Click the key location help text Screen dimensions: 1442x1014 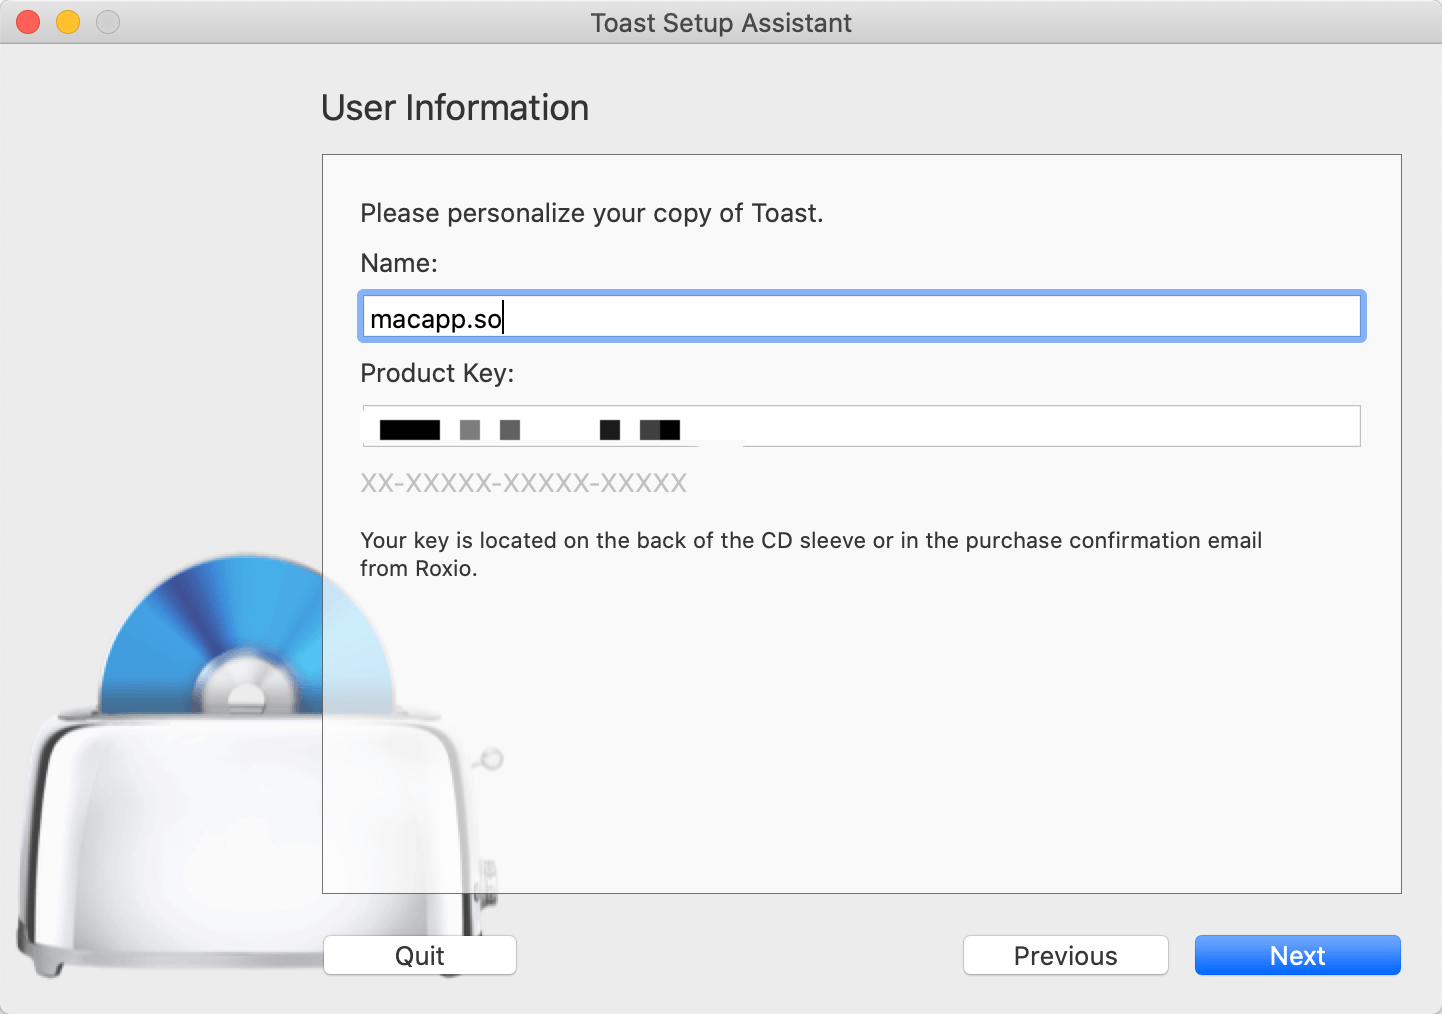click(x=810, y=554)
